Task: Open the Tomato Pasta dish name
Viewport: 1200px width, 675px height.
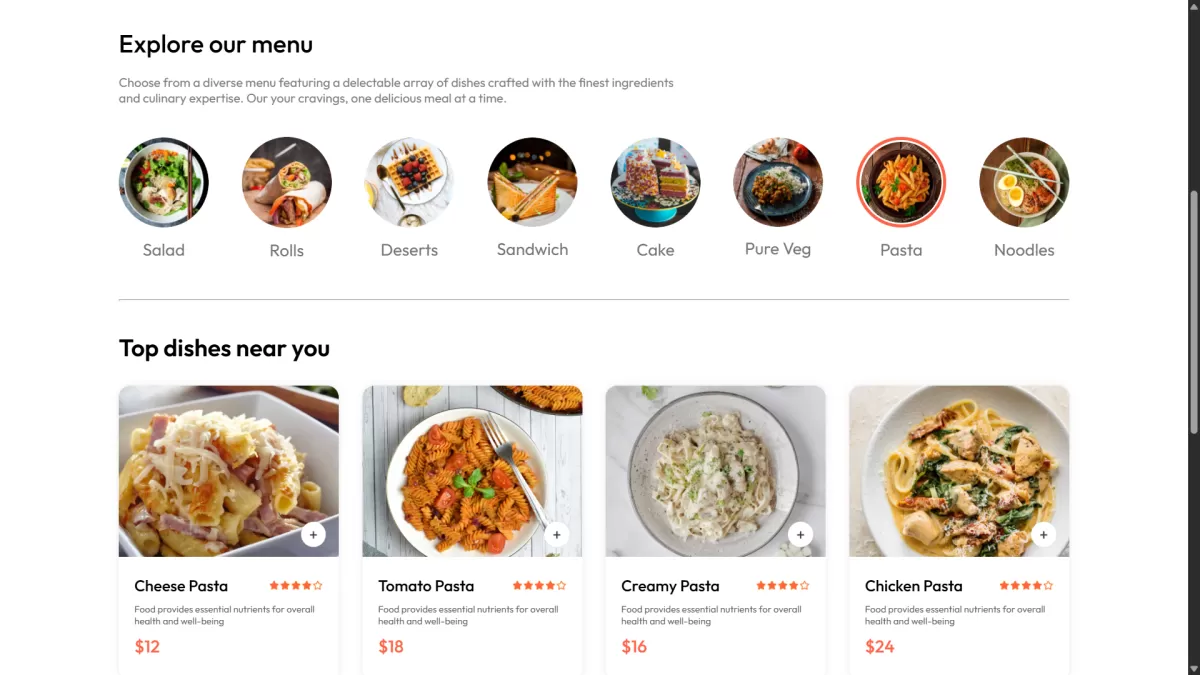Action: pos(426,586)
